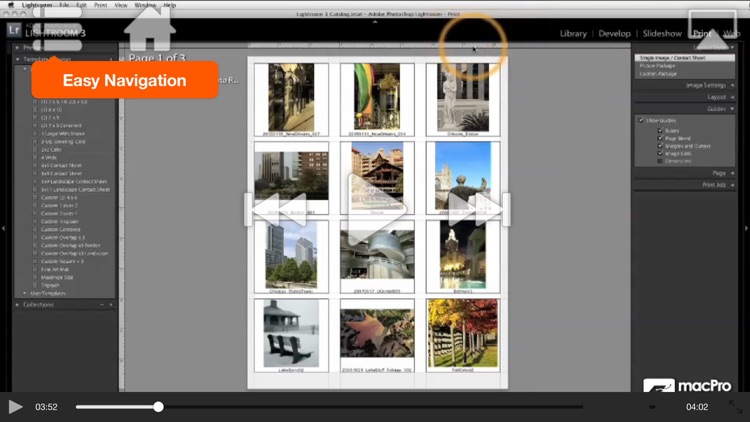The image size is (750, 422).
Task: Open the Help menu
Action: [x=169, y=5]
